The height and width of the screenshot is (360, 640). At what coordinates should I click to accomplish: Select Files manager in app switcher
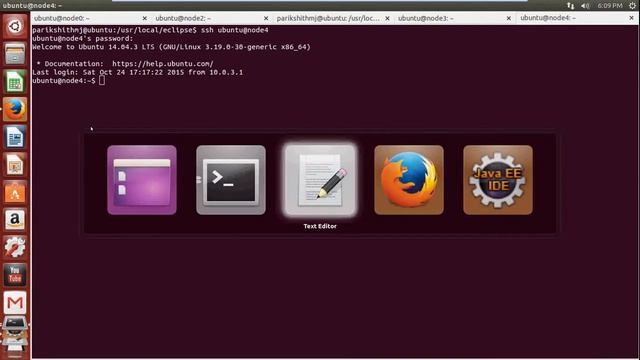pyautogui.click(x=142, y=180)
